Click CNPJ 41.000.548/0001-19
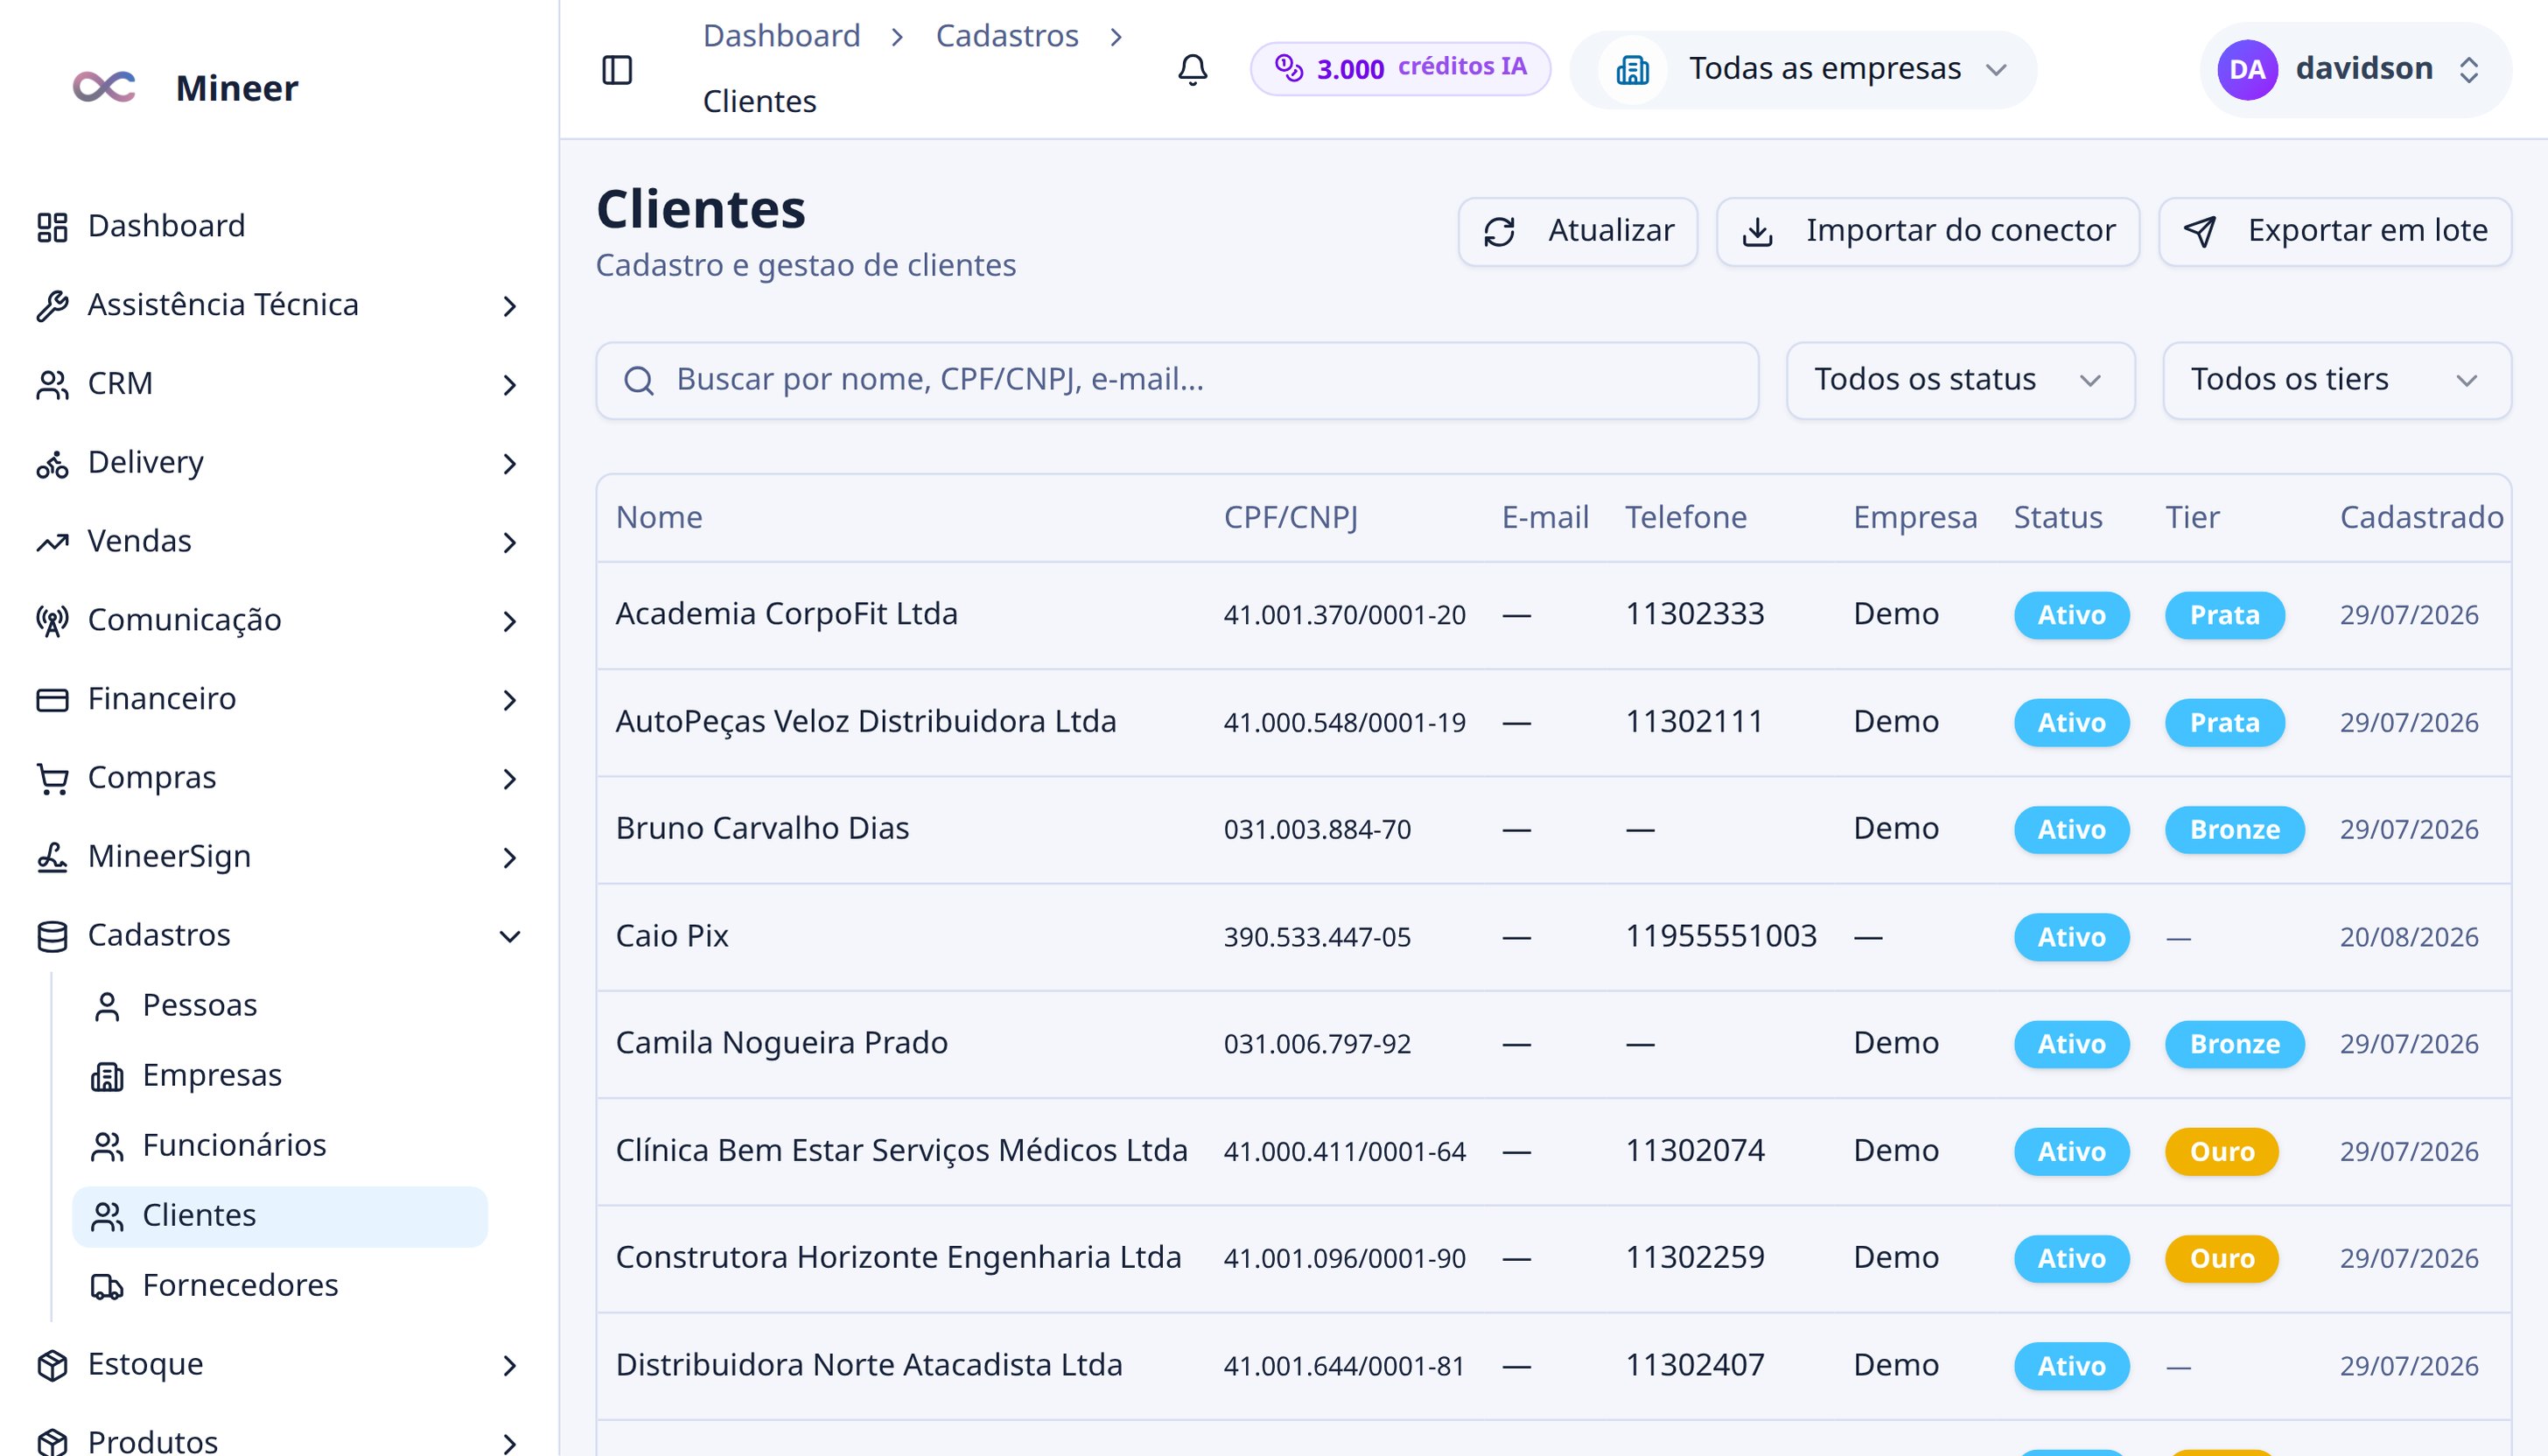 [x=1344, y=722]
